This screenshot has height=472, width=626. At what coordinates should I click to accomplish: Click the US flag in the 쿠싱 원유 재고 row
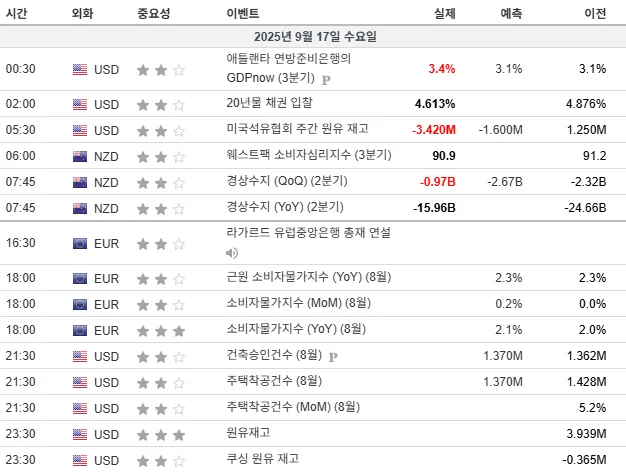click(x=80, y=460)
